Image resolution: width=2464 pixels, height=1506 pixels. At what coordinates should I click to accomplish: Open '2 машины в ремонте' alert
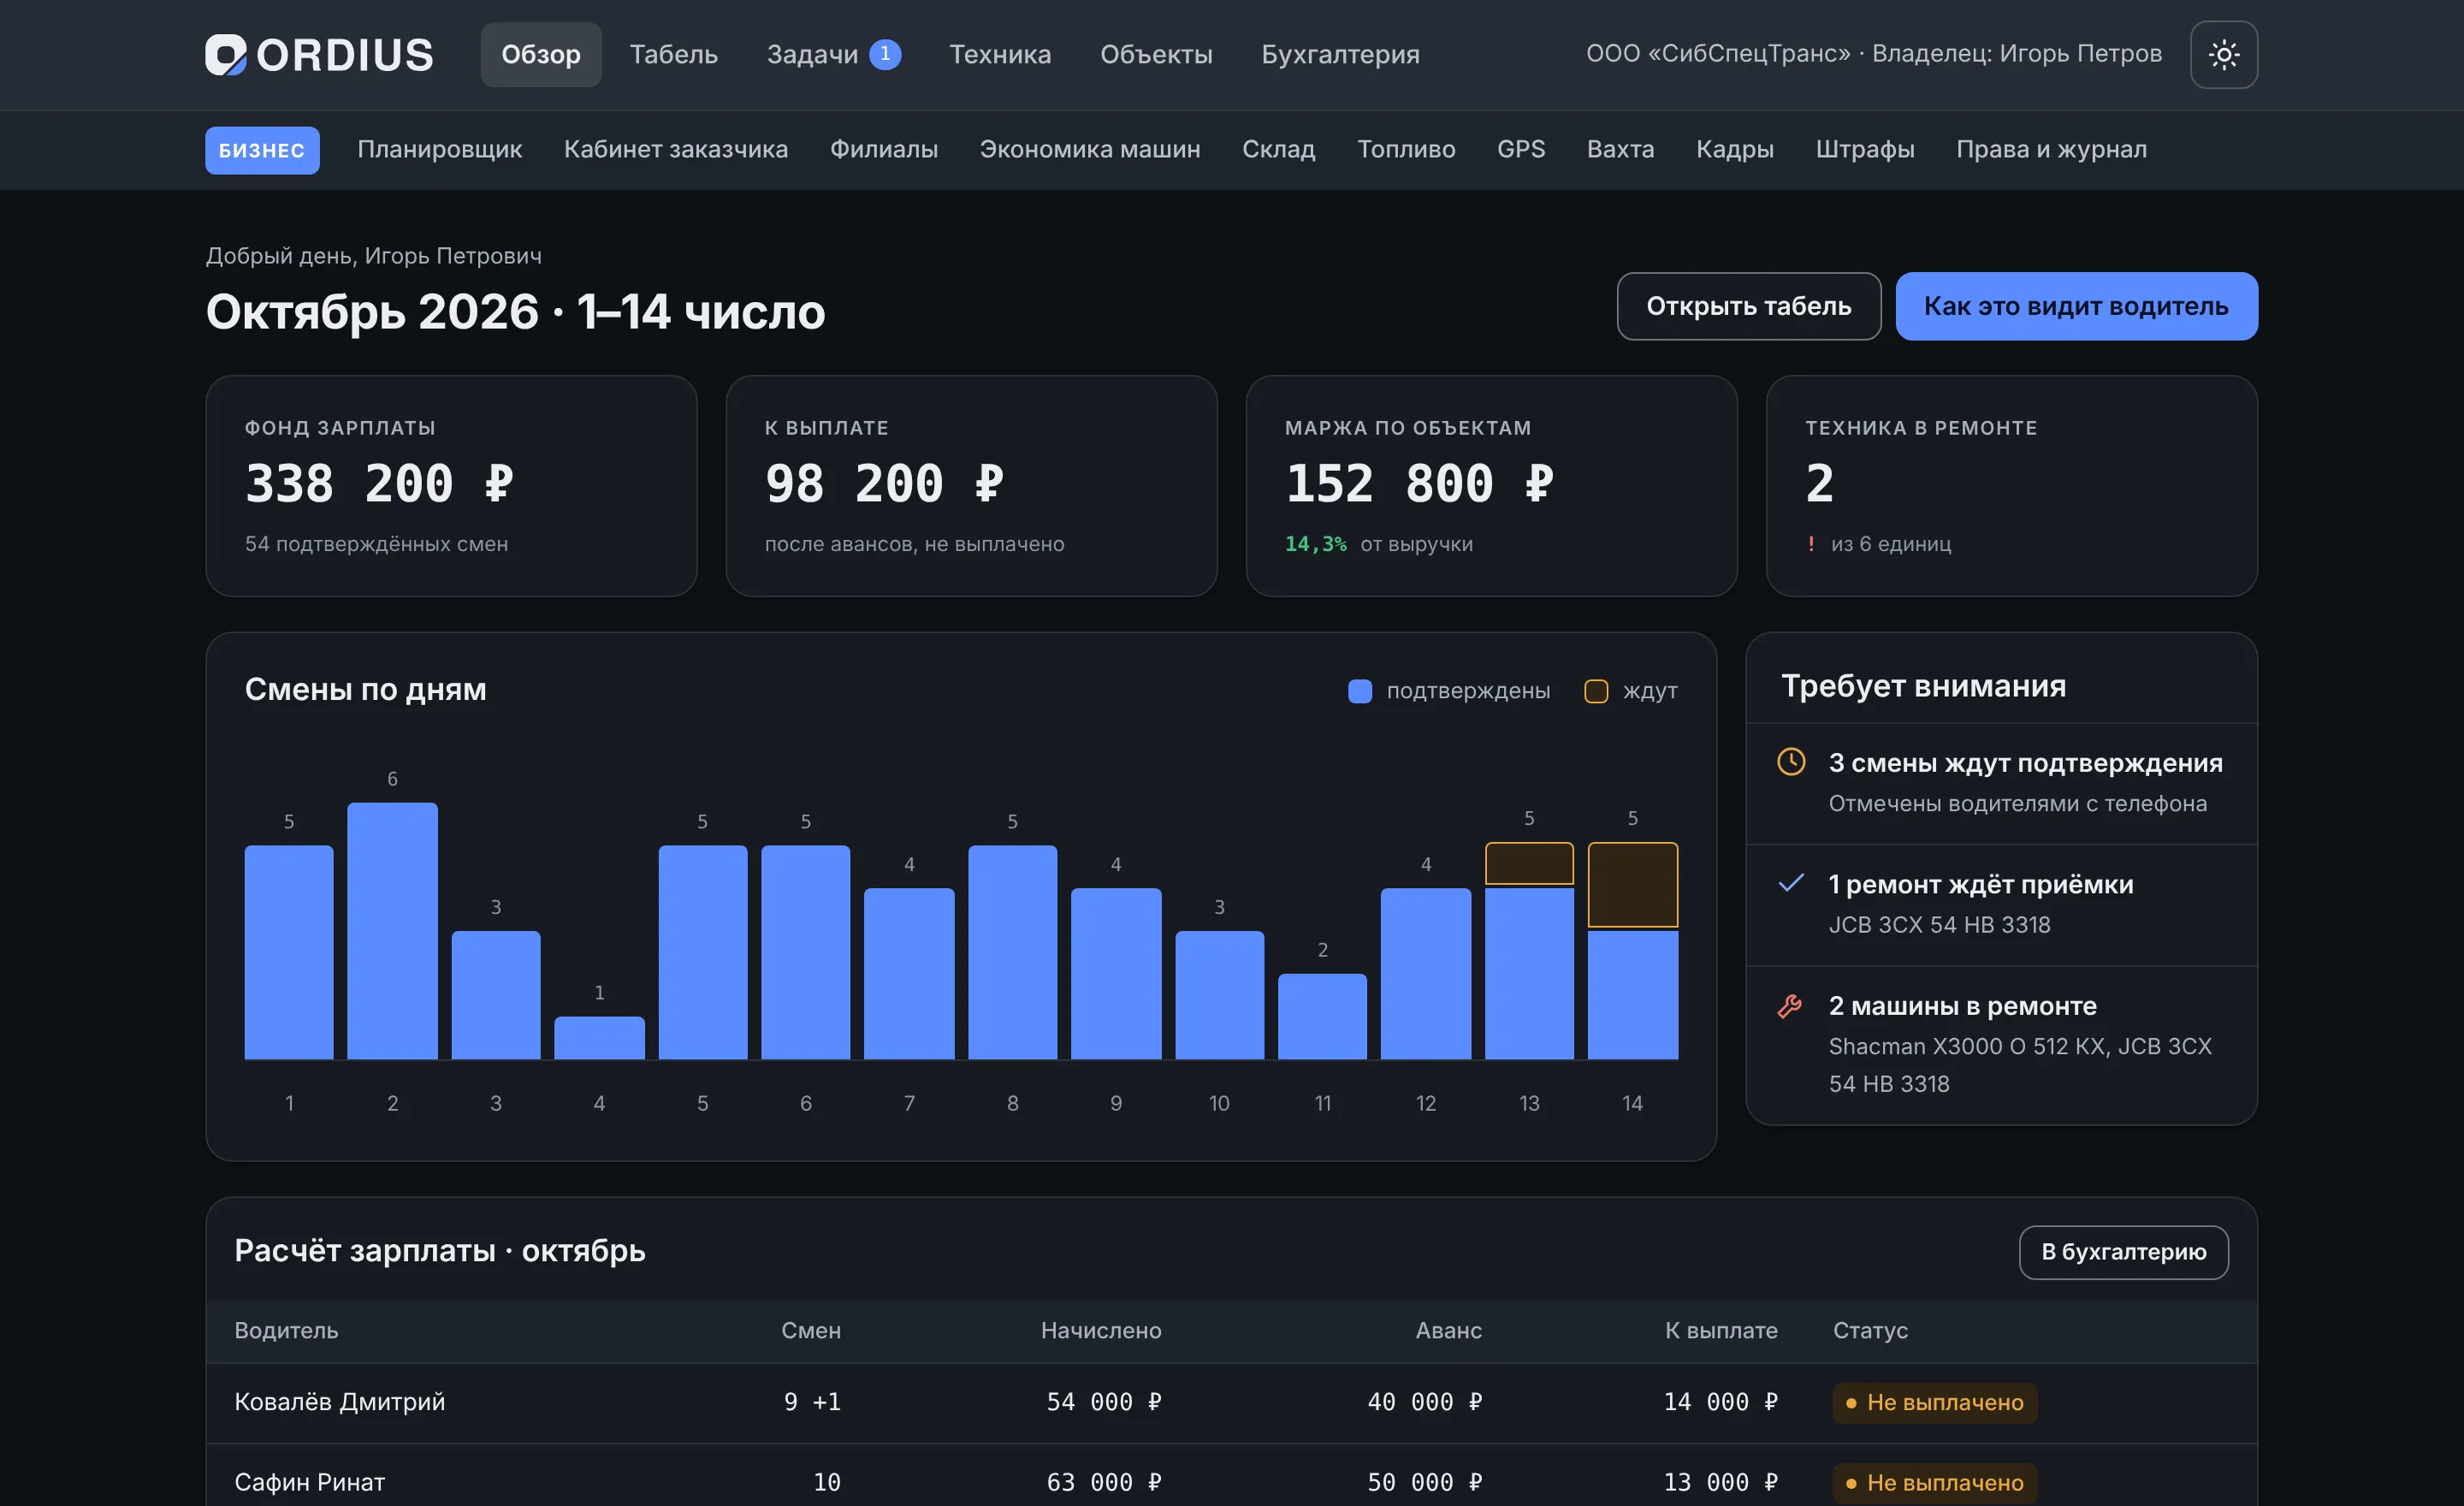(2001, 1045)
